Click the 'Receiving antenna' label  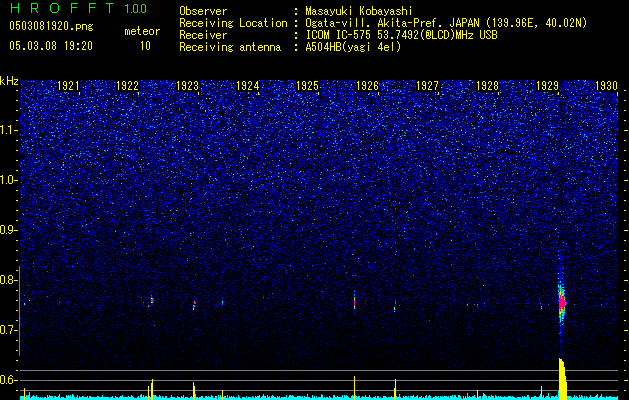click(x=230, y=47)
